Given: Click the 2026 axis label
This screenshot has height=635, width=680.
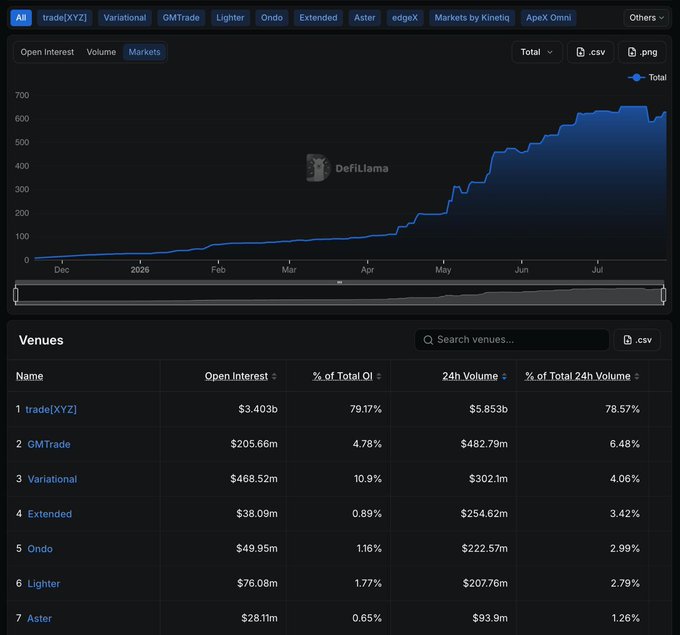Looking at the screenshot, I should (140, 270).
